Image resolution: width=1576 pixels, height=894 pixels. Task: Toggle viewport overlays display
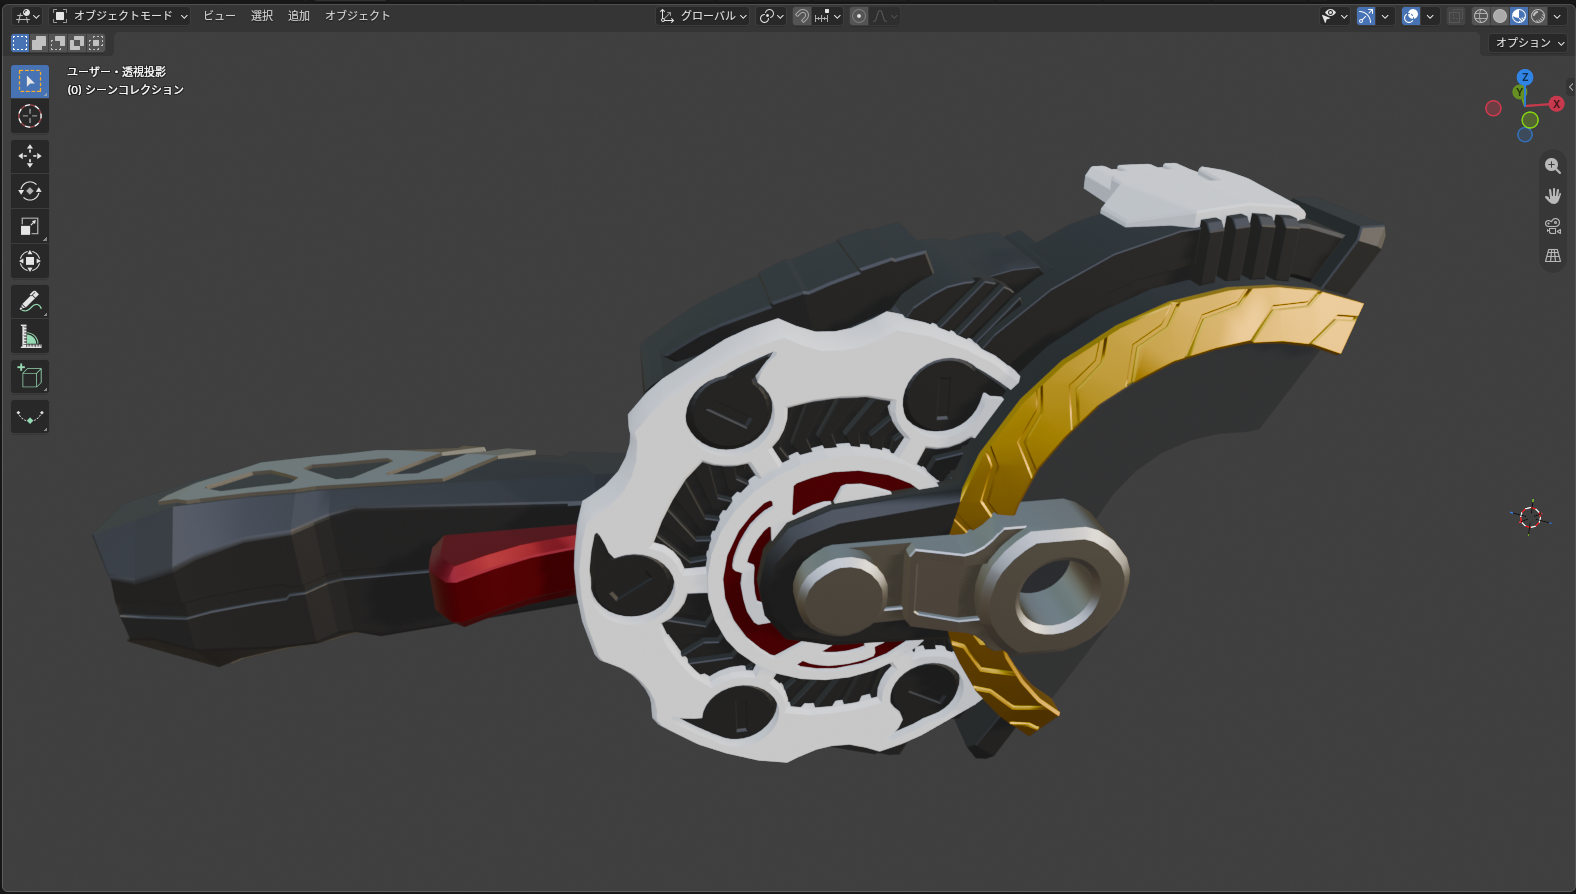pyautogui.click(x=1411, y=16)
